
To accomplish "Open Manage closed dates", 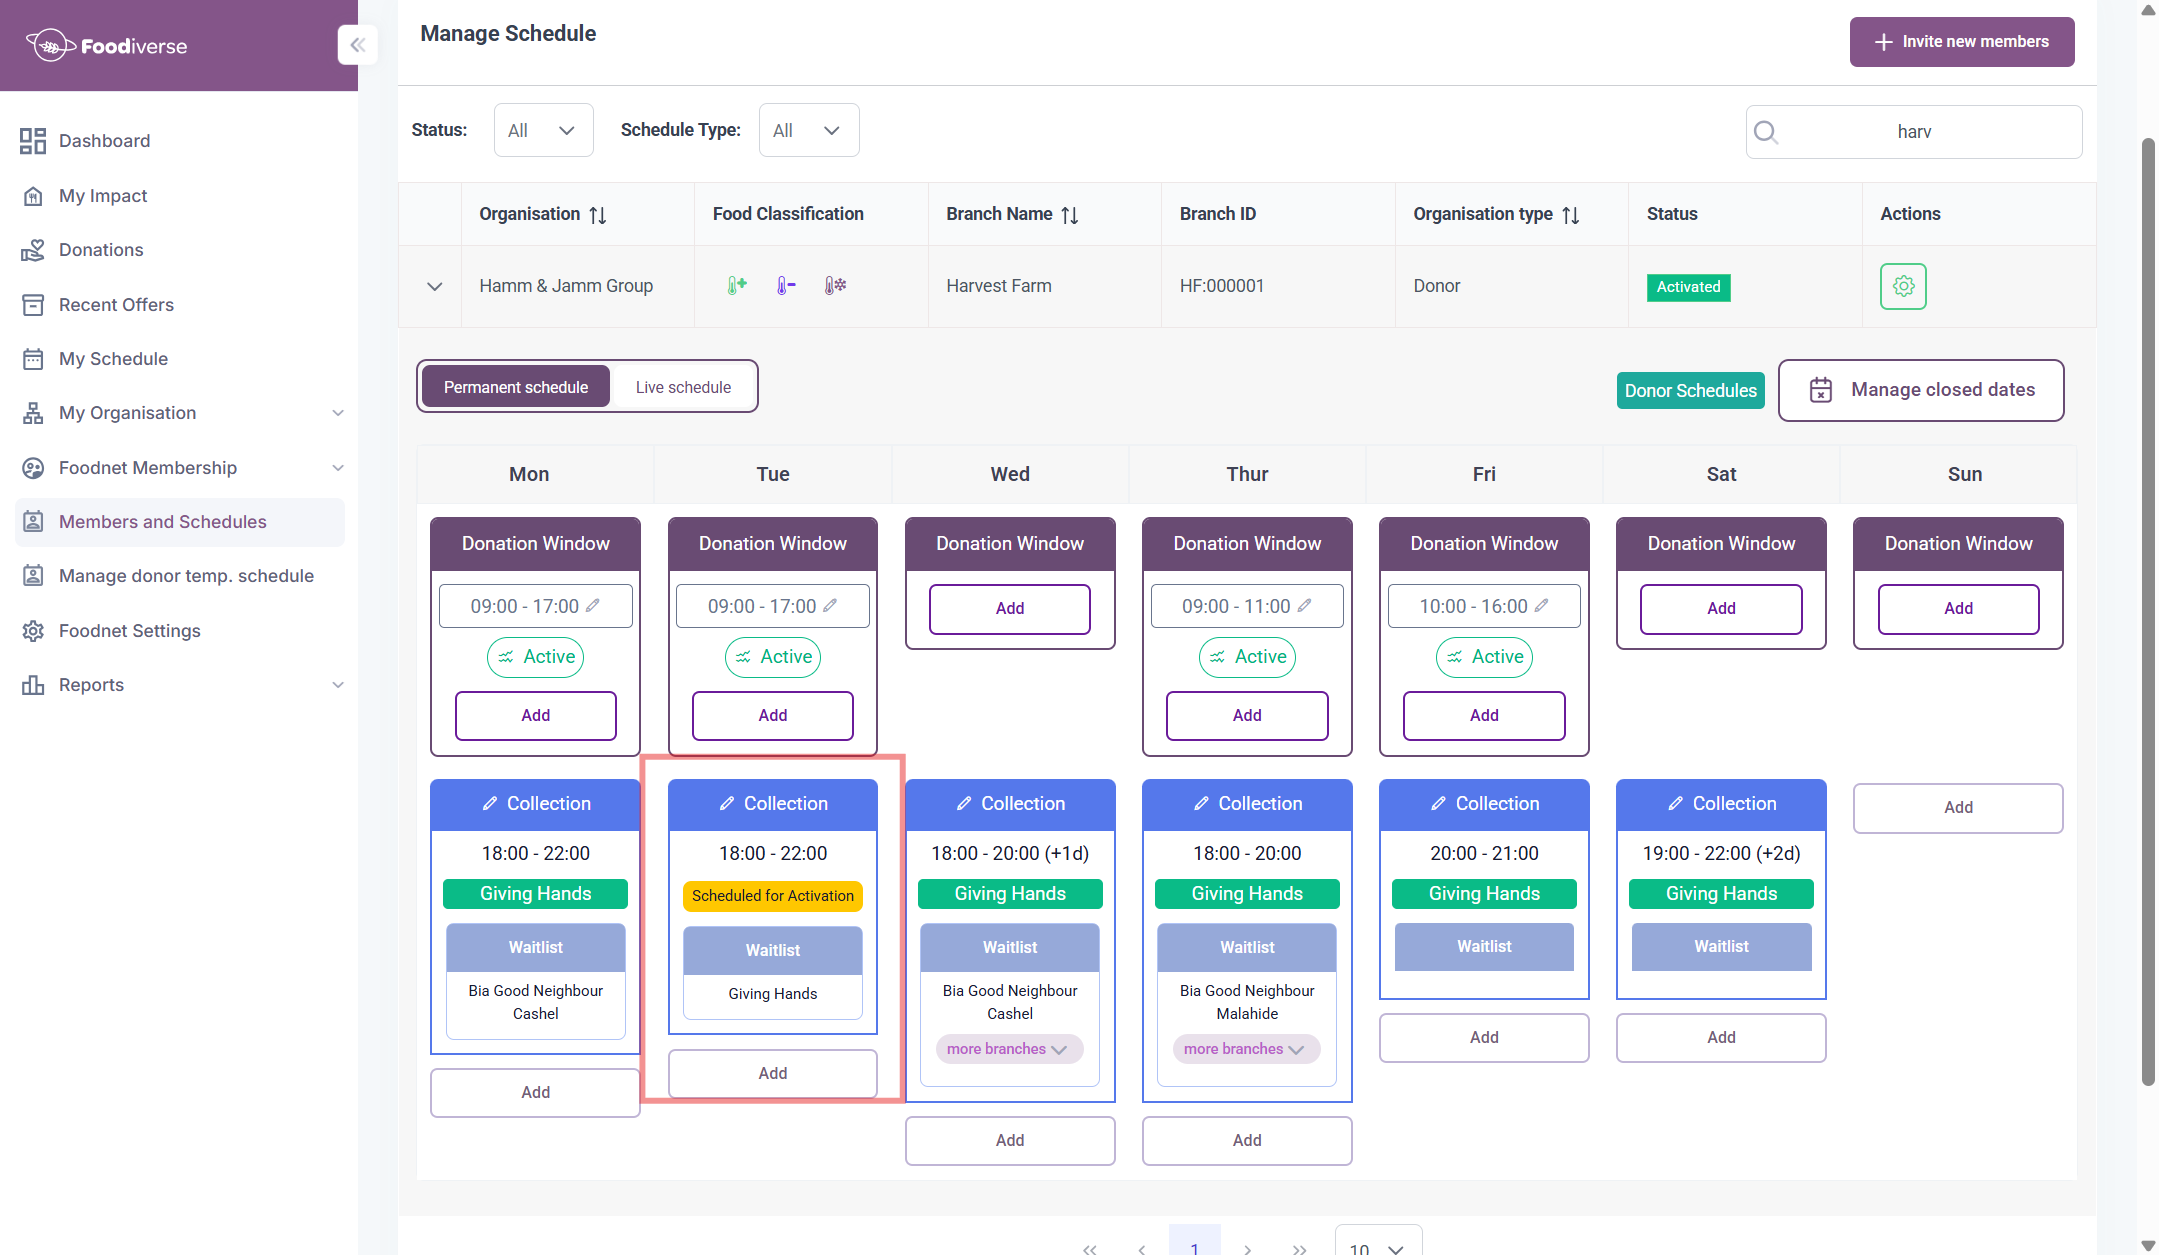I will coord(1921,390).
